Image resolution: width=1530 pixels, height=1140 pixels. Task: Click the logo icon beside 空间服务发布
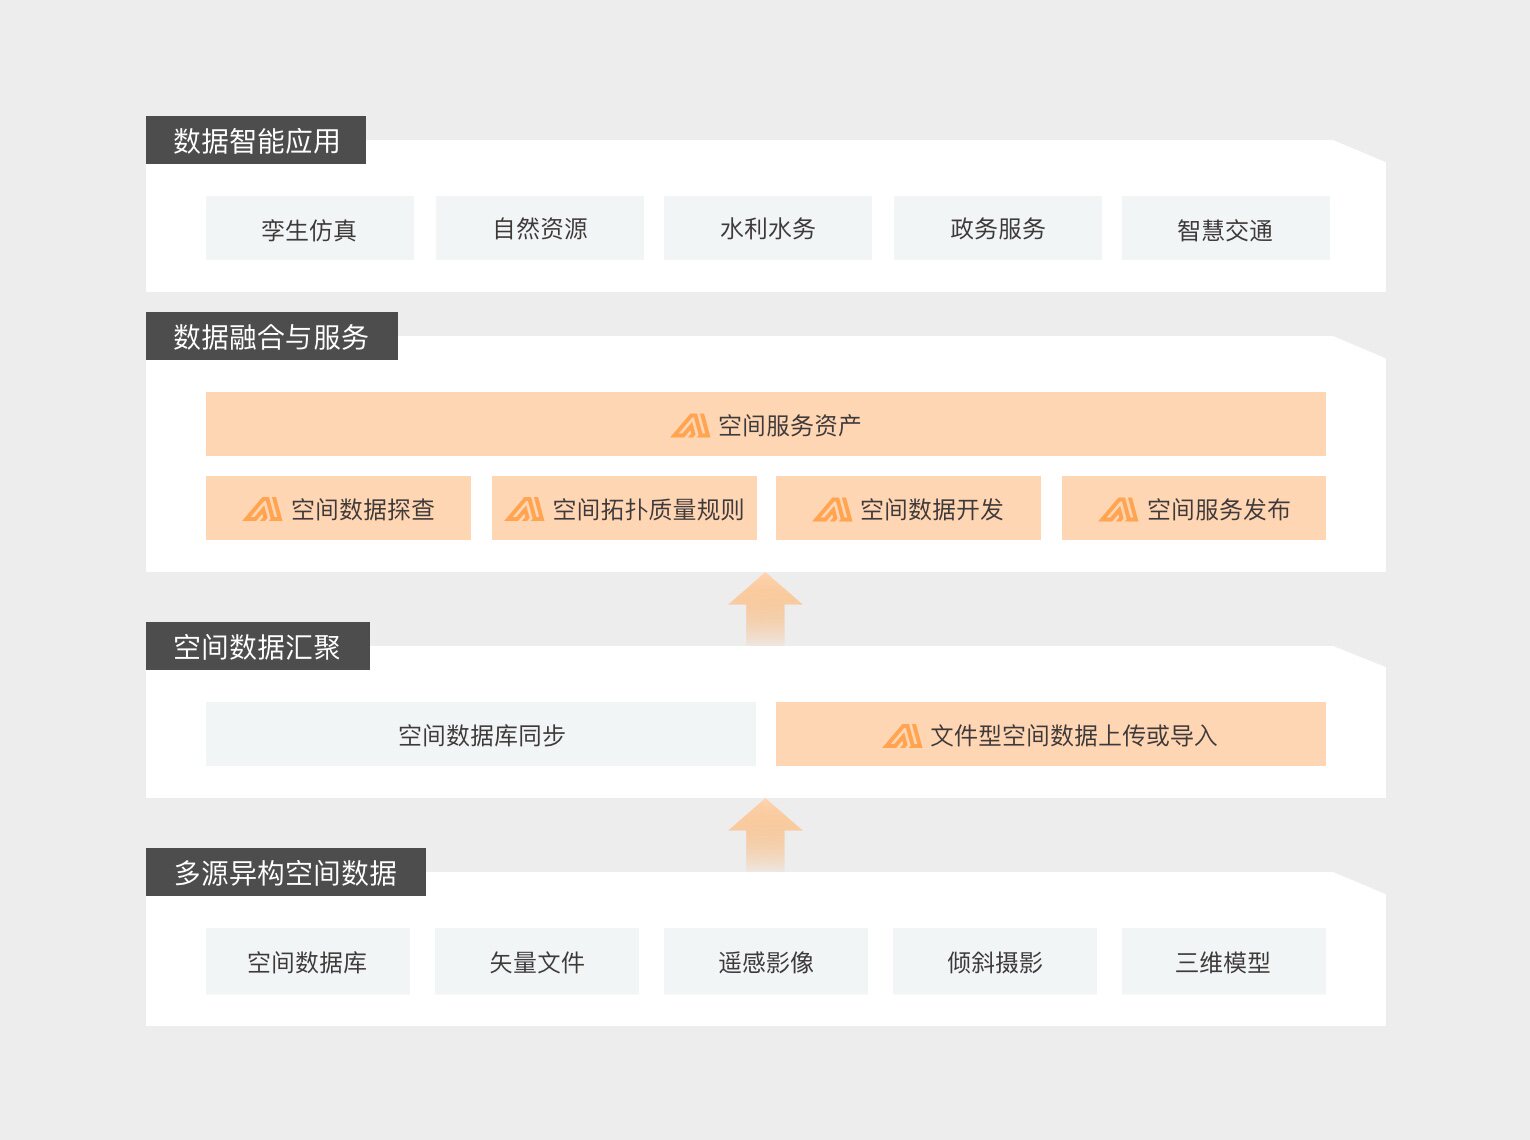[1118, 510]
